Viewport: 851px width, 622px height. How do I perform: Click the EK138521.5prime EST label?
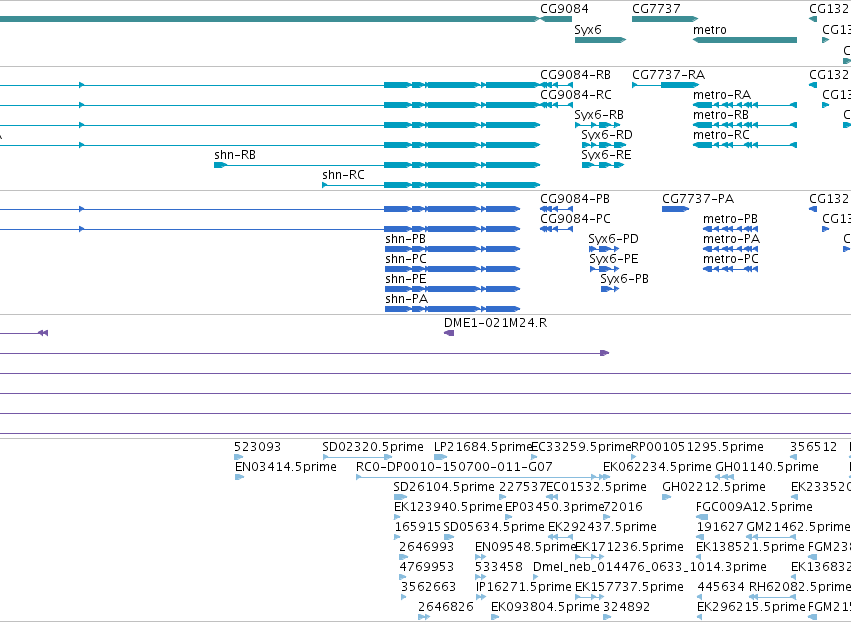click(751, 548)
